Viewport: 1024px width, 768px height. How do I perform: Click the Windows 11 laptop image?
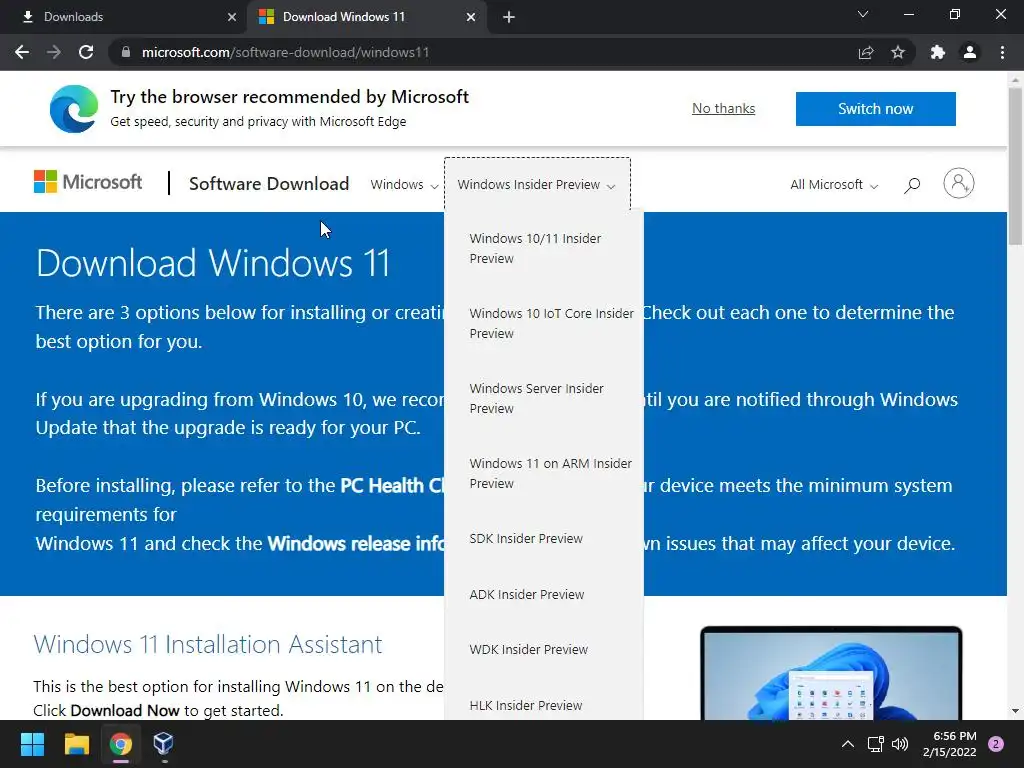coord(831,673)
